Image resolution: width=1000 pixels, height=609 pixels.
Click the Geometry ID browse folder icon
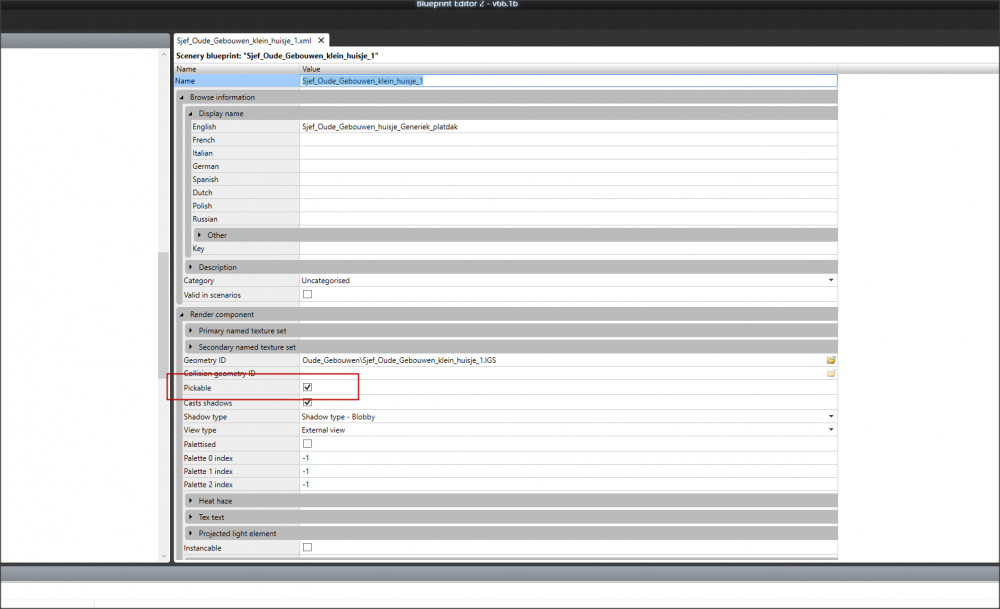[x=830, y=359]
